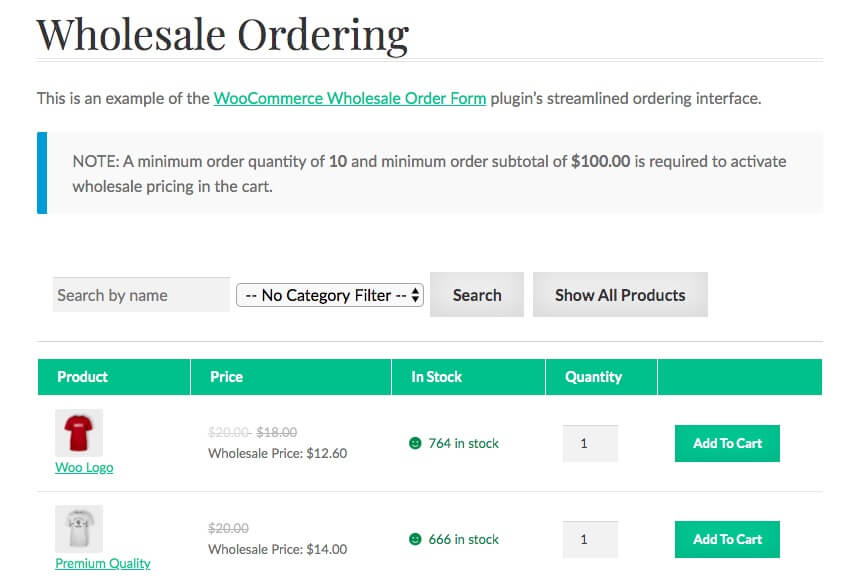Click the Quantity column header
The width and height of the screenshot is (860, 586).
(x=593, y=377)
